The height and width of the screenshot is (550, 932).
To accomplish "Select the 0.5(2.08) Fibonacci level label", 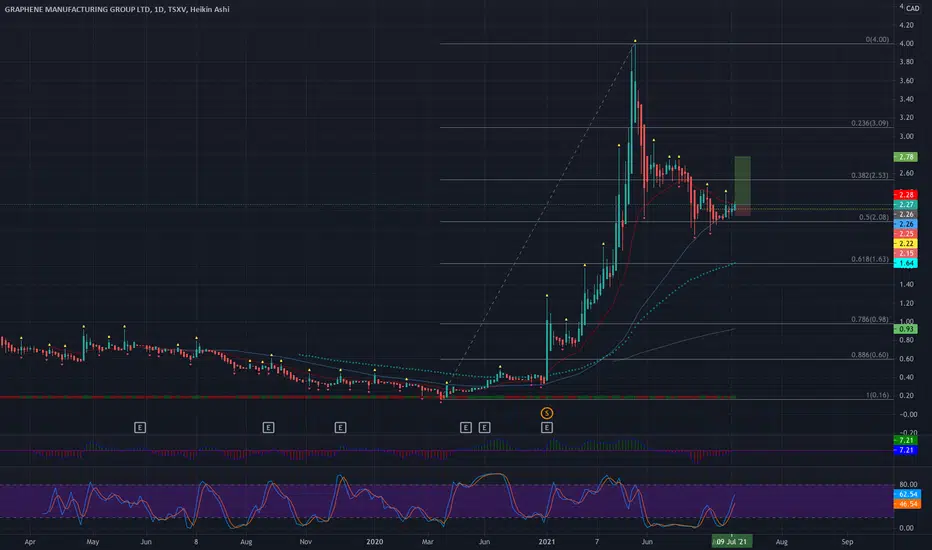I will click(x=874, y=217).
